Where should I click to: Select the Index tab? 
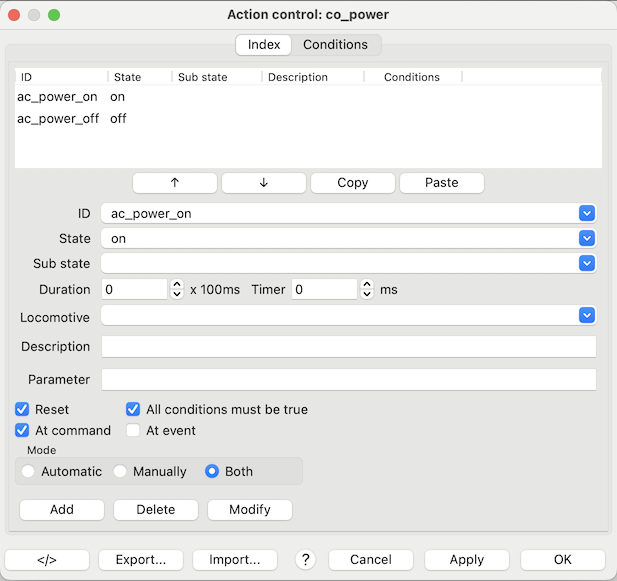point(264,45)
